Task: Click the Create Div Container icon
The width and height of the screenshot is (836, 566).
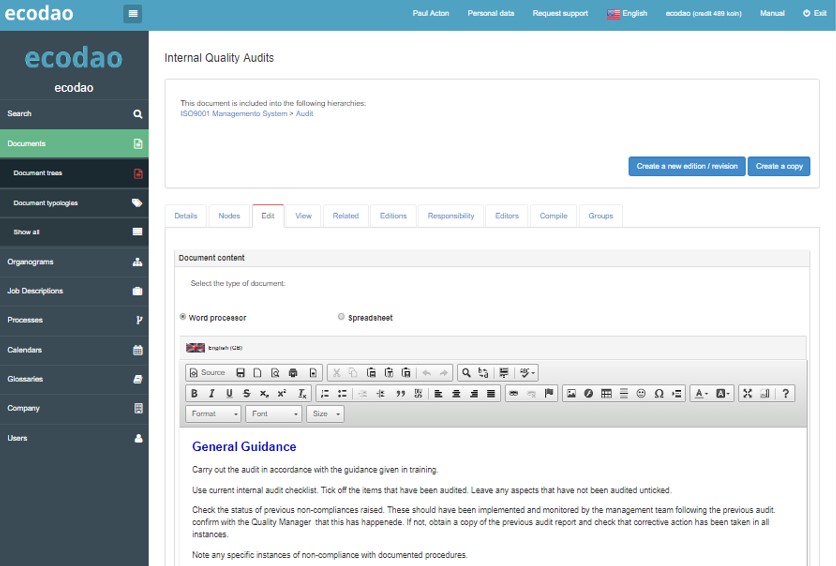Action: [418, 393]
